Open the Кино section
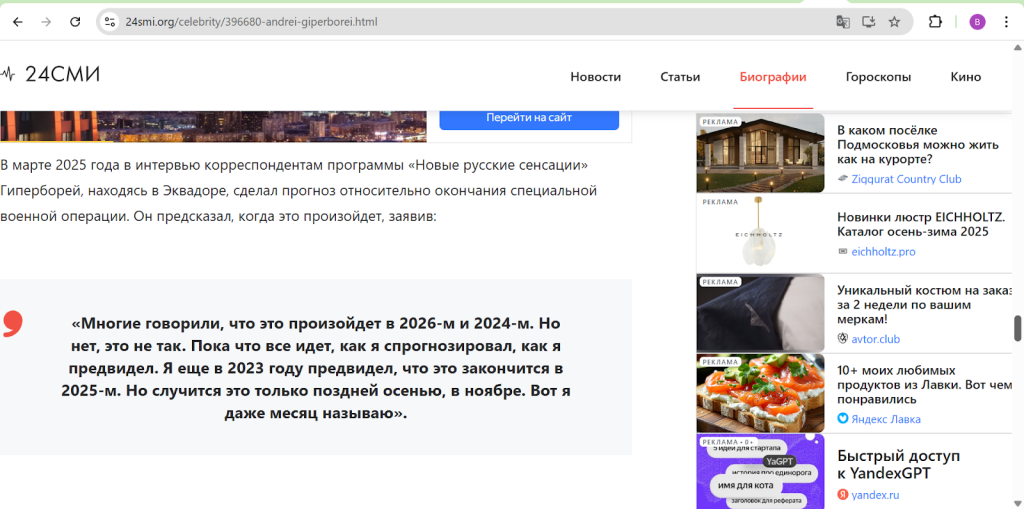 click(x=965, y=77)
